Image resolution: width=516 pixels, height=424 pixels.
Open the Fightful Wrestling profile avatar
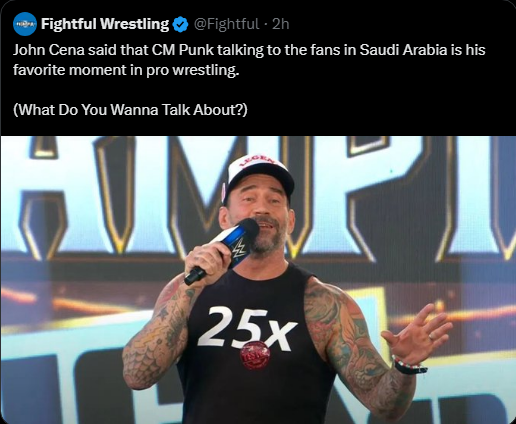coord(25,24)
